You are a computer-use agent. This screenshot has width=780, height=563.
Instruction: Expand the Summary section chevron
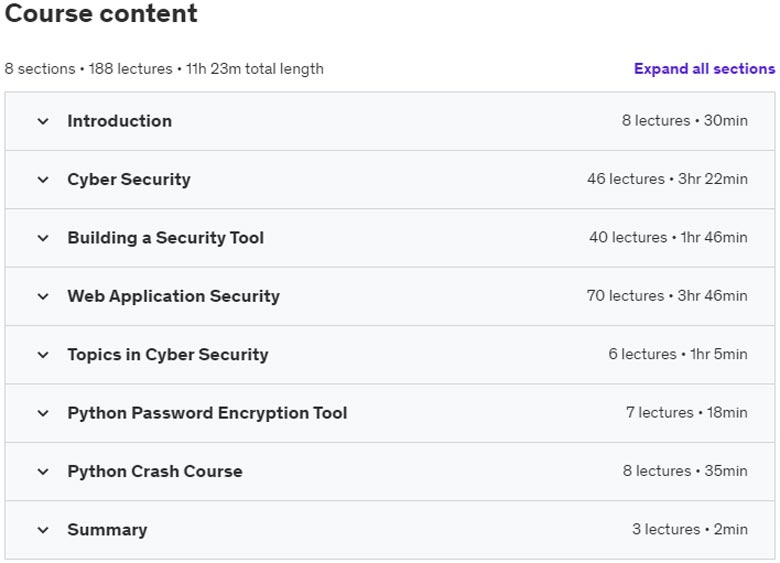[x=43, y=530]
